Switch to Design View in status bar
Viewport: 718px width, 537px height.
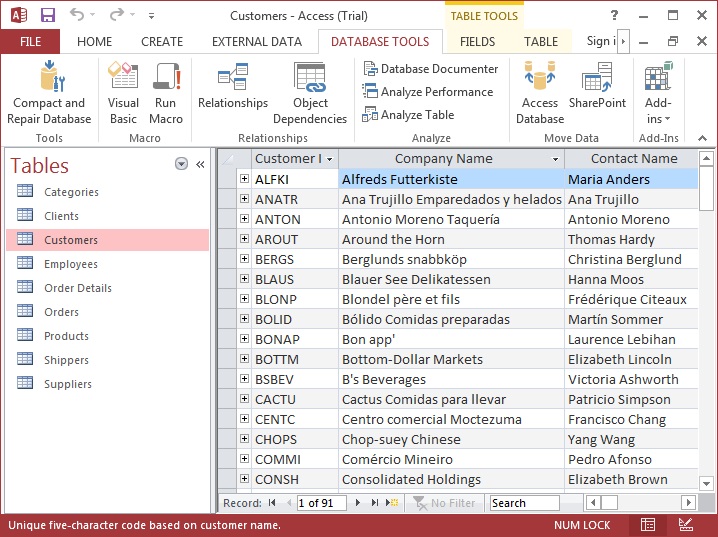(685, 525)
